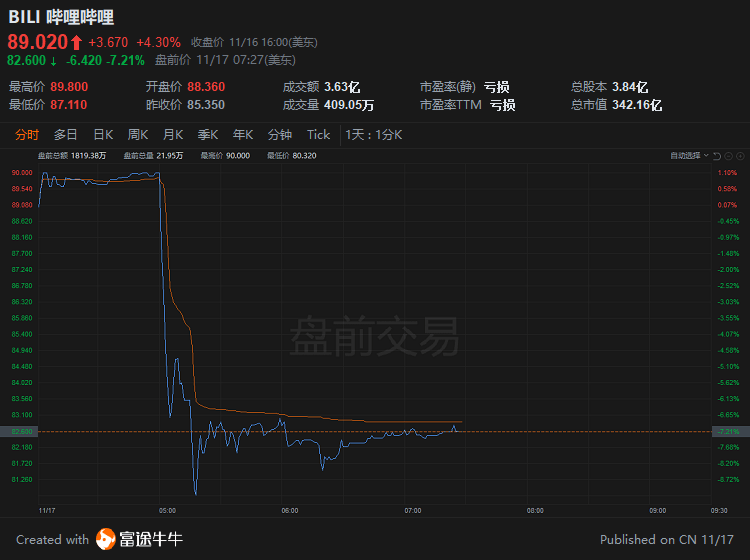Click the 05:00 time axis label
This screenshot has height=560, width=750.
pos(167,510)
